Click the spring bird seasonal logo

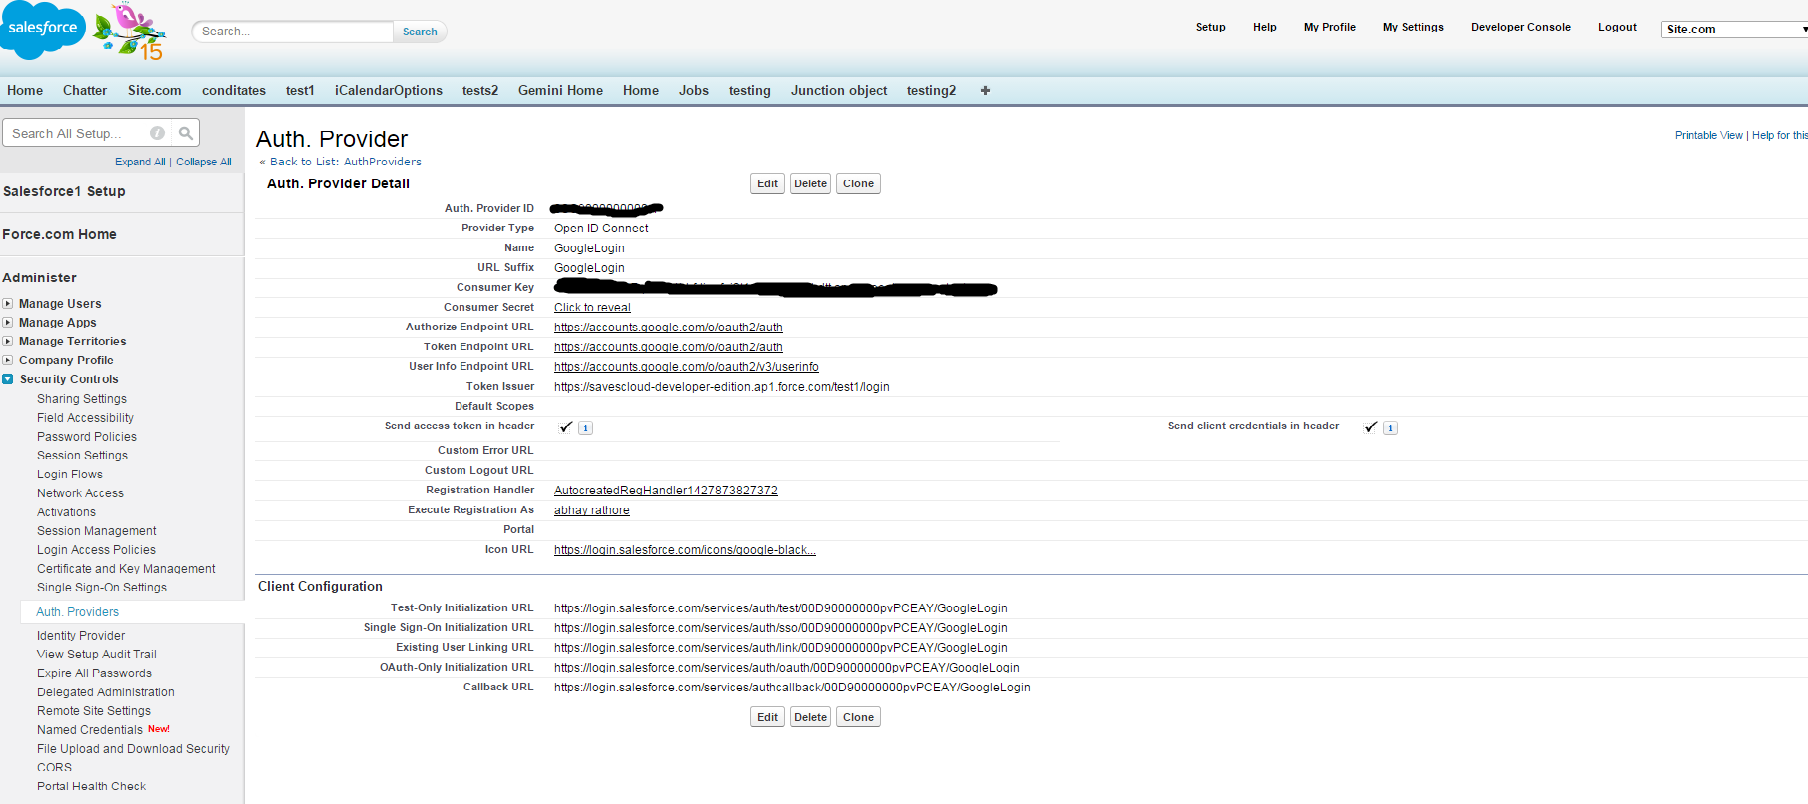coord(130,32)
